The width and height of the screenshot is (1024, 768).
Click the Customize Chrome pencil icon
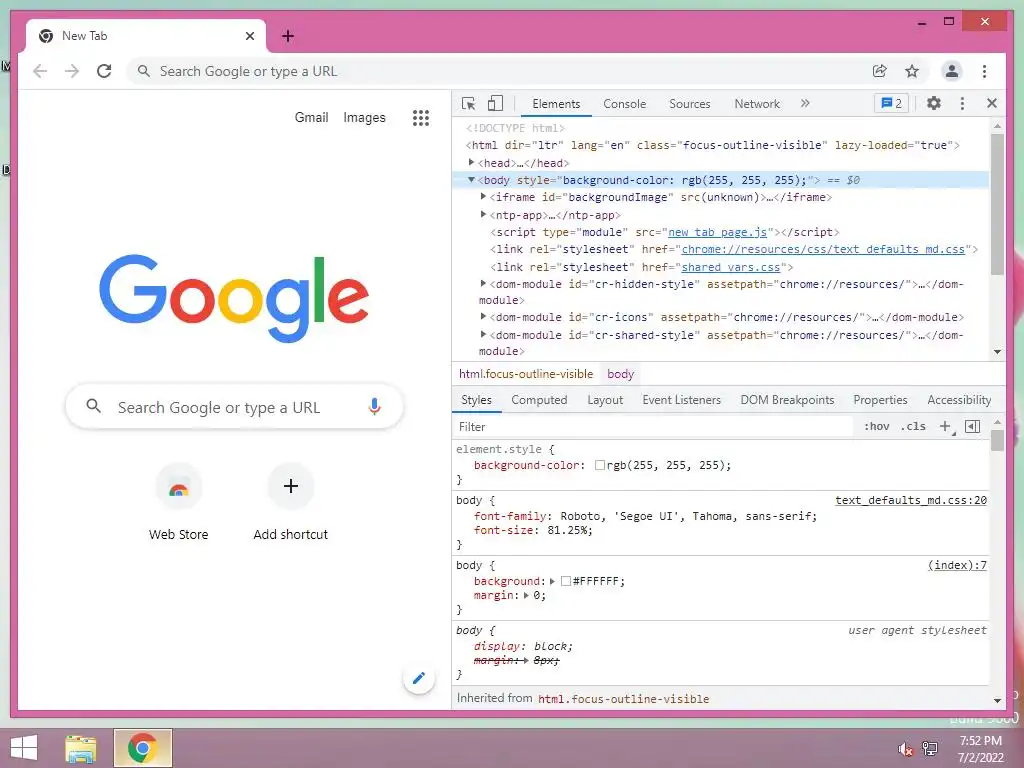click(x=419, y=678)
